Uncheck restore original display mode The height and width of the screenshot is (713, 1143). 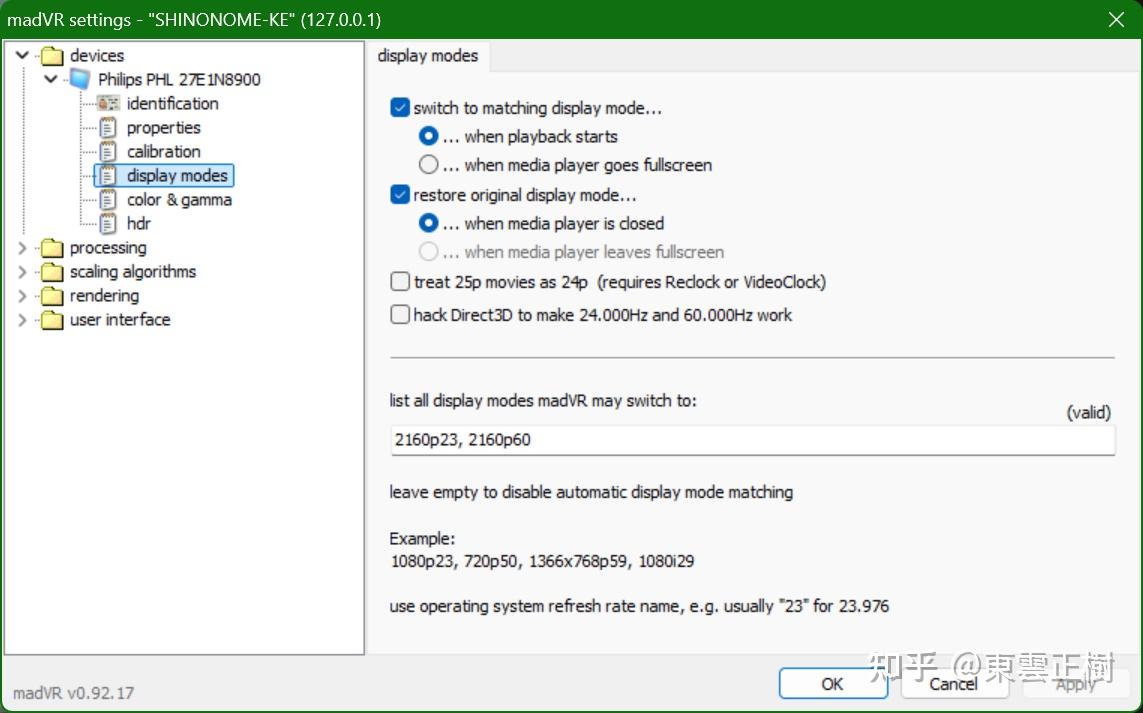click(399, 195)
